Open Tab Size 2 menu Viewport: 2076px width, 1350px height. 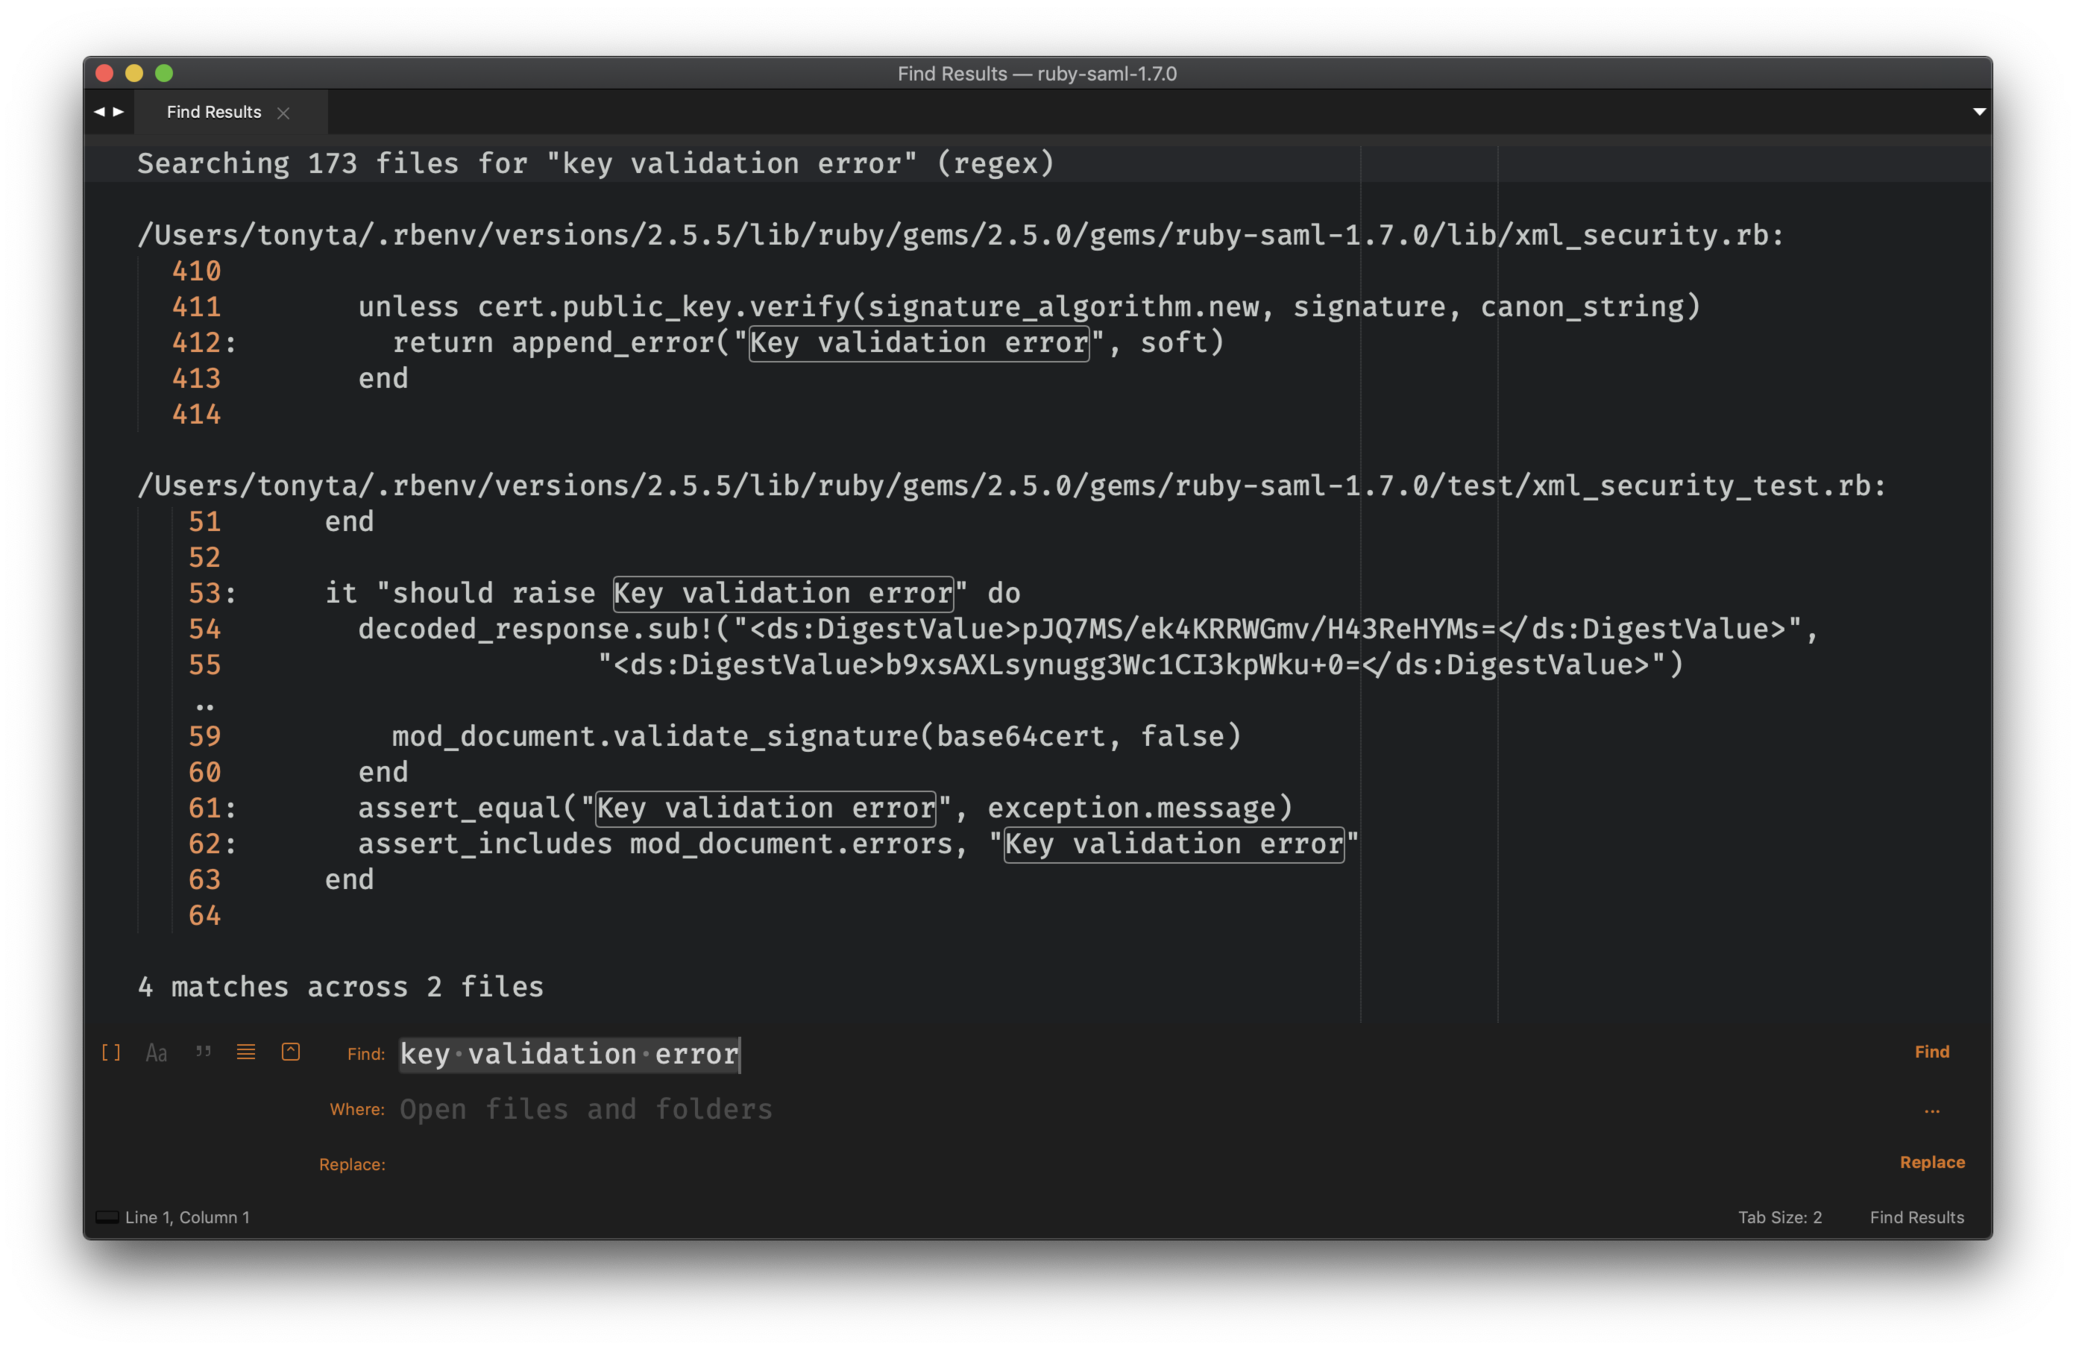[x=1779, y=1217]
